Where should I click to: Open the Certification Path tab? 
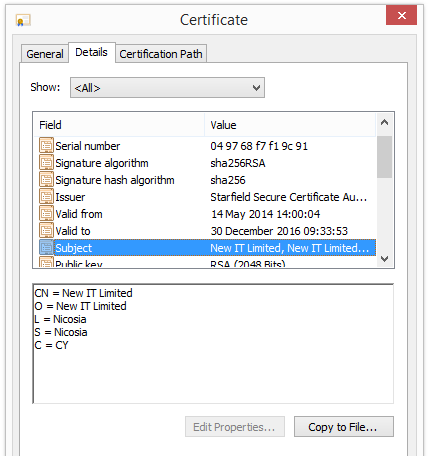(x=161, y=54)
